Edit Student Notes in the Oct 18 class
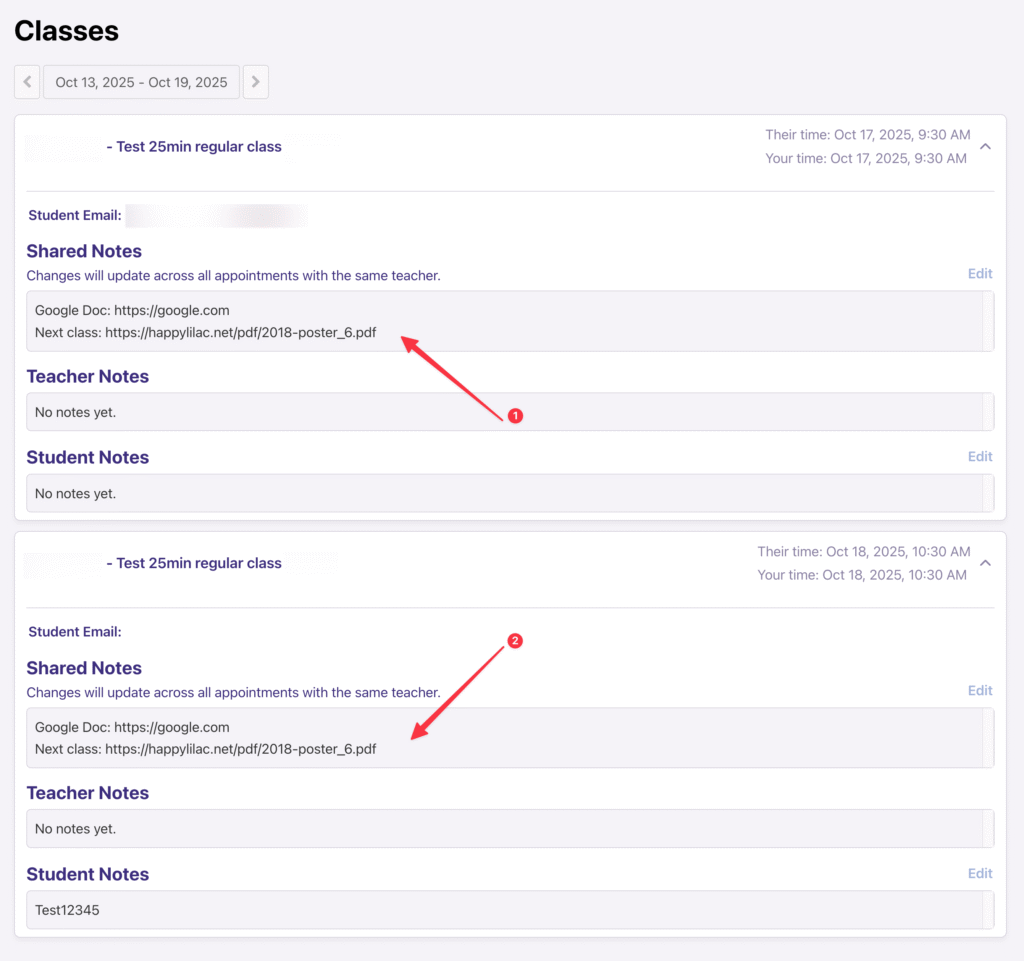This screenshot has width=1024, height=961. tap(979, 873)
